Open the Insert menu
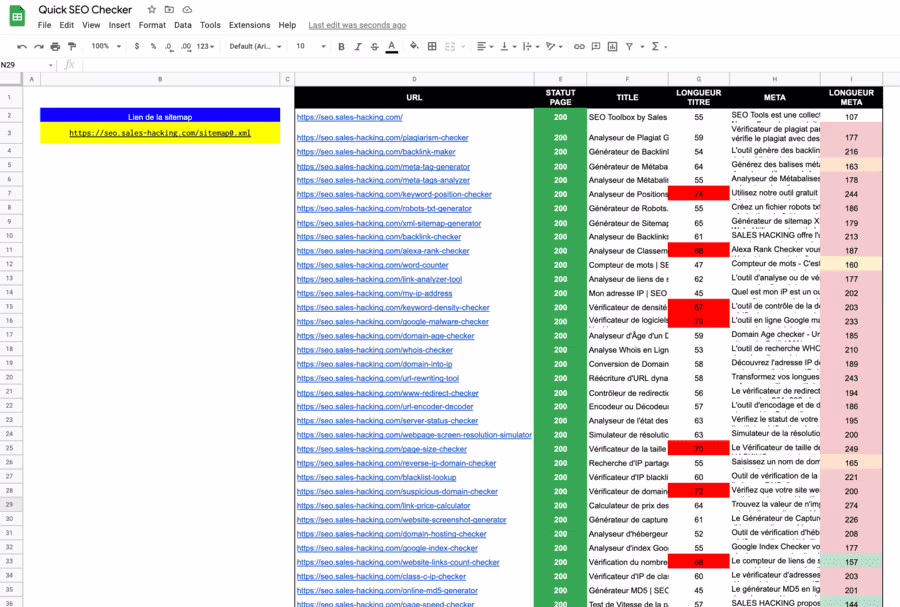The height and width of the screenshot is (607, 900). point(119,25)
